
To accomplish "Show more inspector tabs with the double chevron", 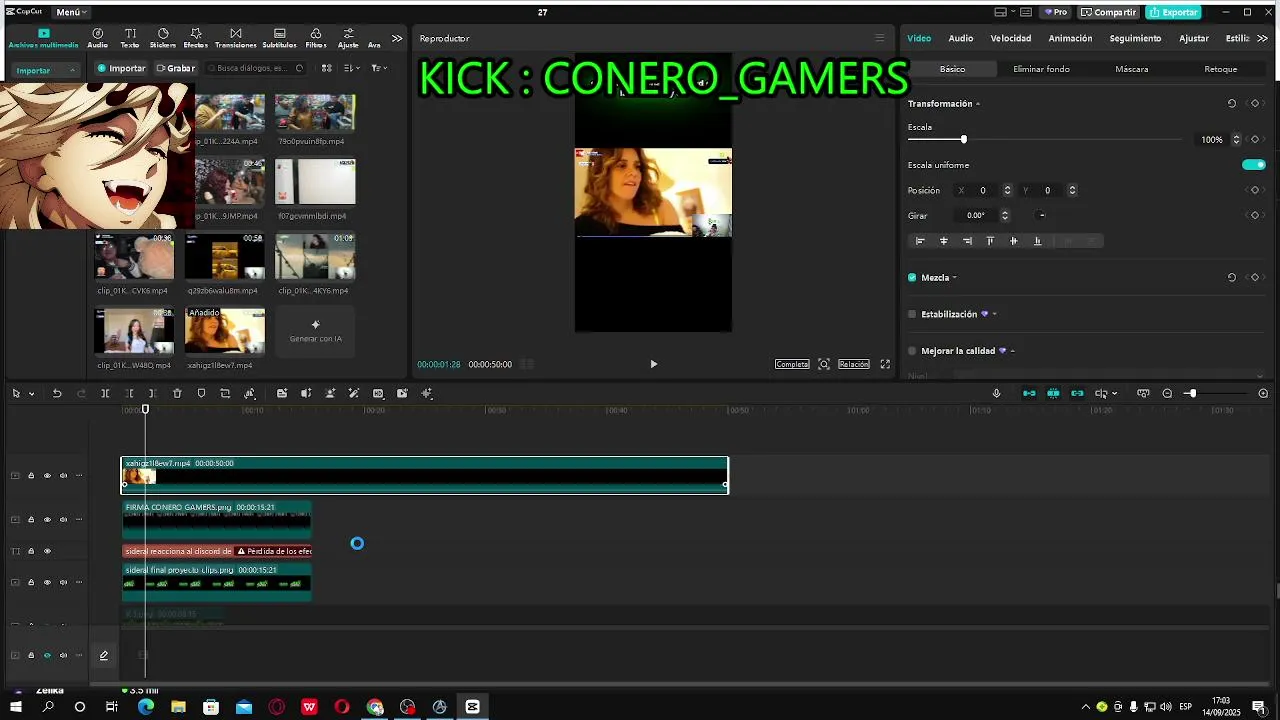I will click(1263, 38).
